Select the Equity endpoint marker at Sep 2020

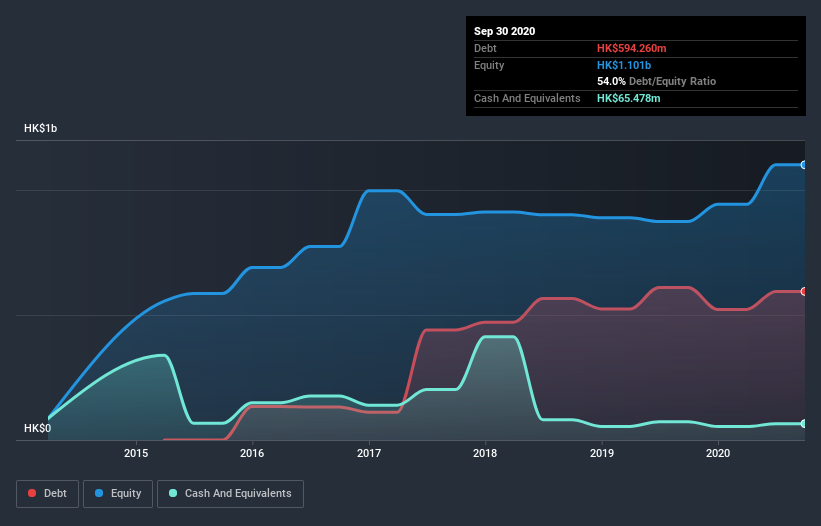point(804,165)
